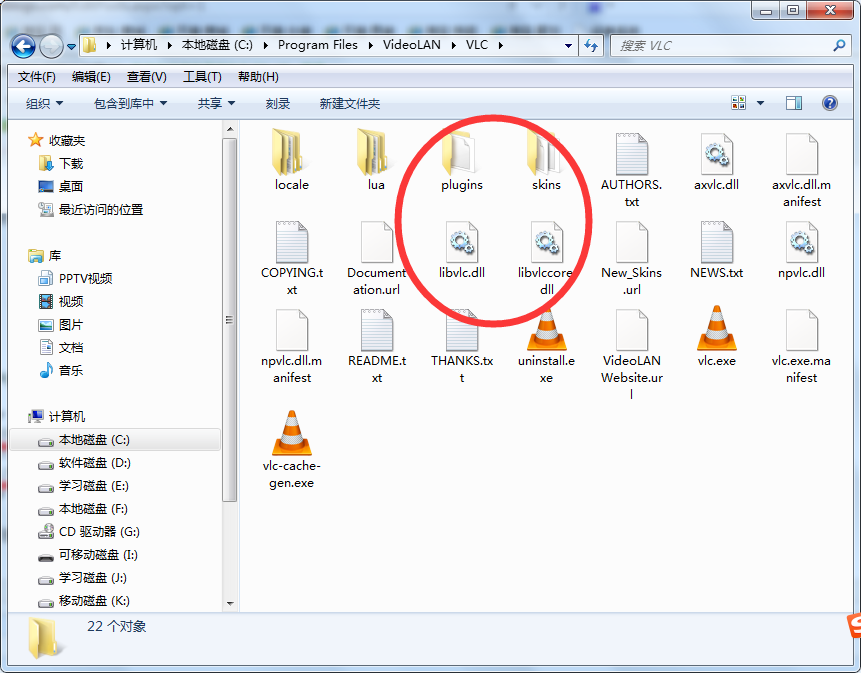
Task: Open the locale folder
Action: coord(291,160)
